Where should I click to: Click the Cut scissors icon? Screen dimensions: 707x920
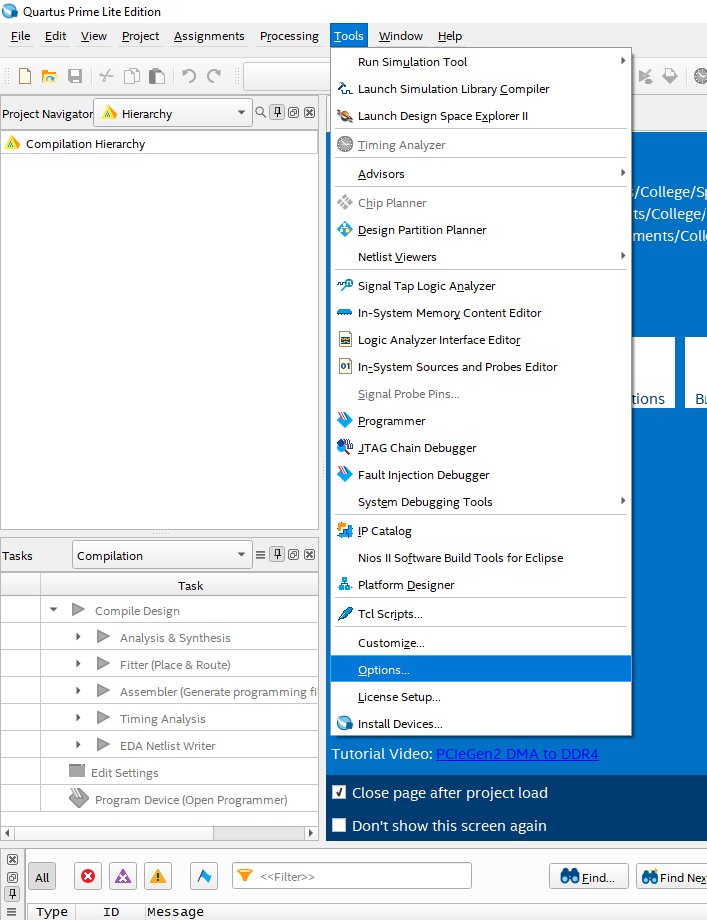coord(106,76)
